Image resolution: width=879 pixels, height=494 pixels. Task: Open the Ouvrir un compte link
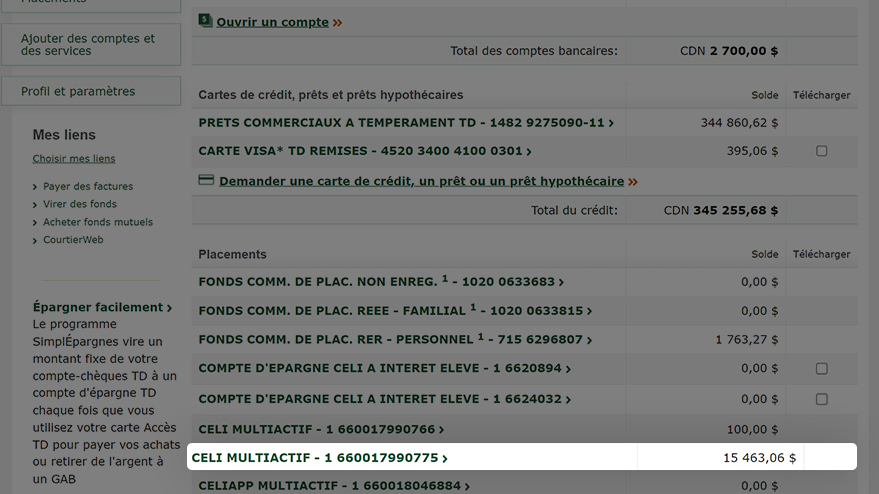272,22
